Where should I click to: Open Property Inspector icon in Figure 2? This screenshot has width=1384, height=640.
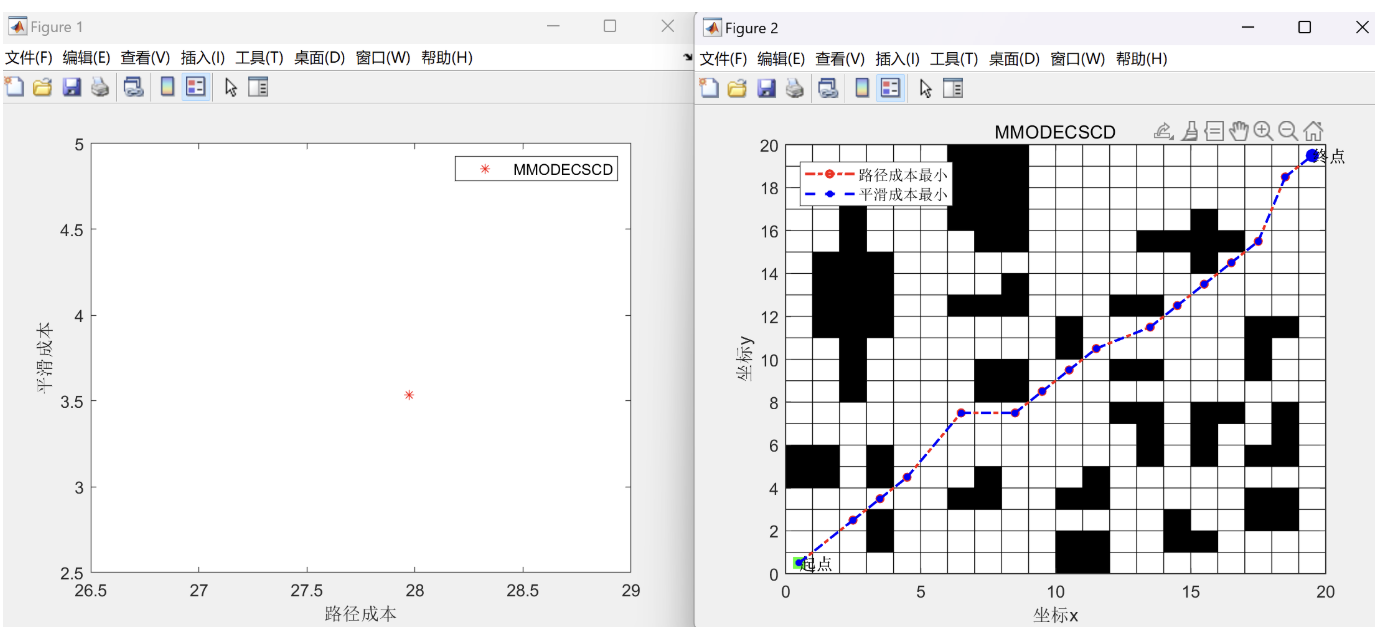tap(953, 89)
